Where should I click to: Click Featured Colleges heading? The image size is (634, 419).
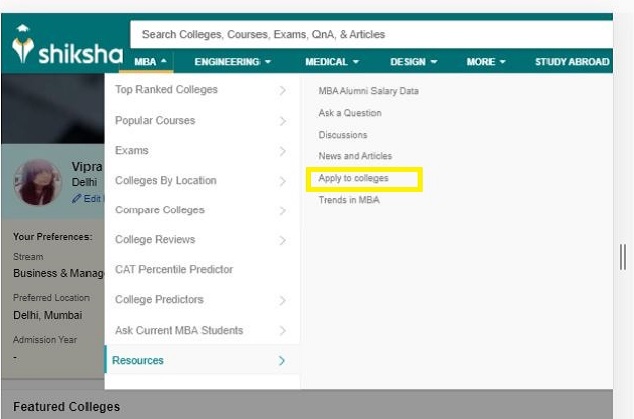[x=66, y=406]
